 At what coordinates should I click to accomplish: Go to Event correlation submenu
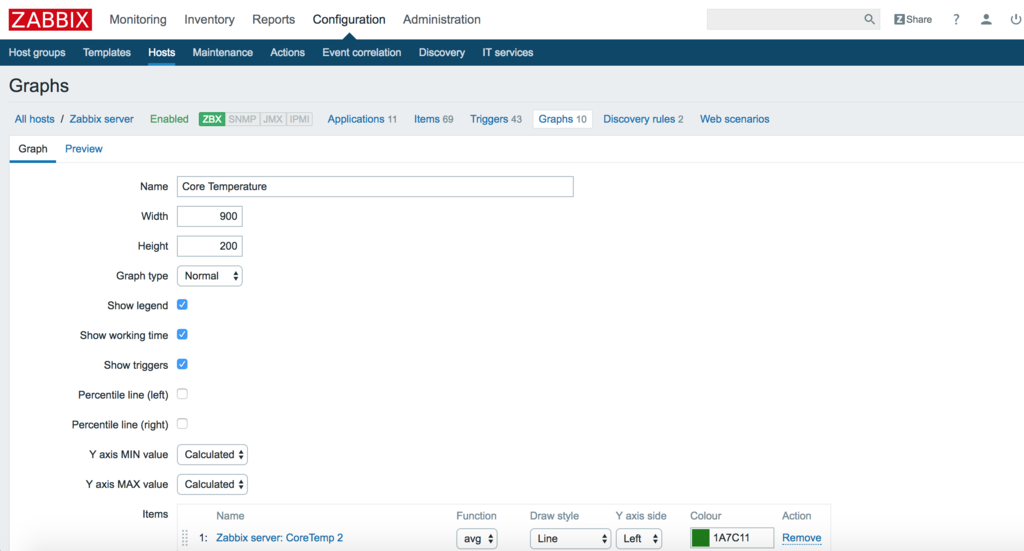(362, 52)
